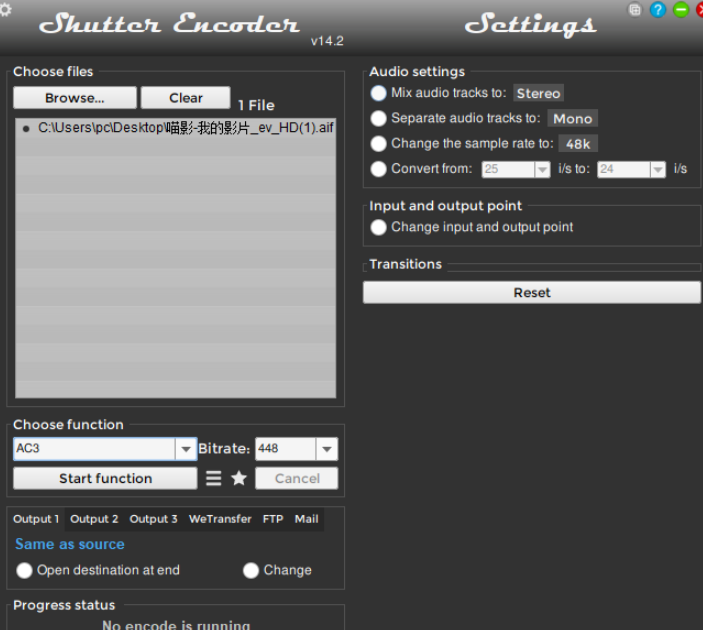This screenshot has height=630, width=703.
Task: Open the Mono separation selector
Action: click(573, 118)
